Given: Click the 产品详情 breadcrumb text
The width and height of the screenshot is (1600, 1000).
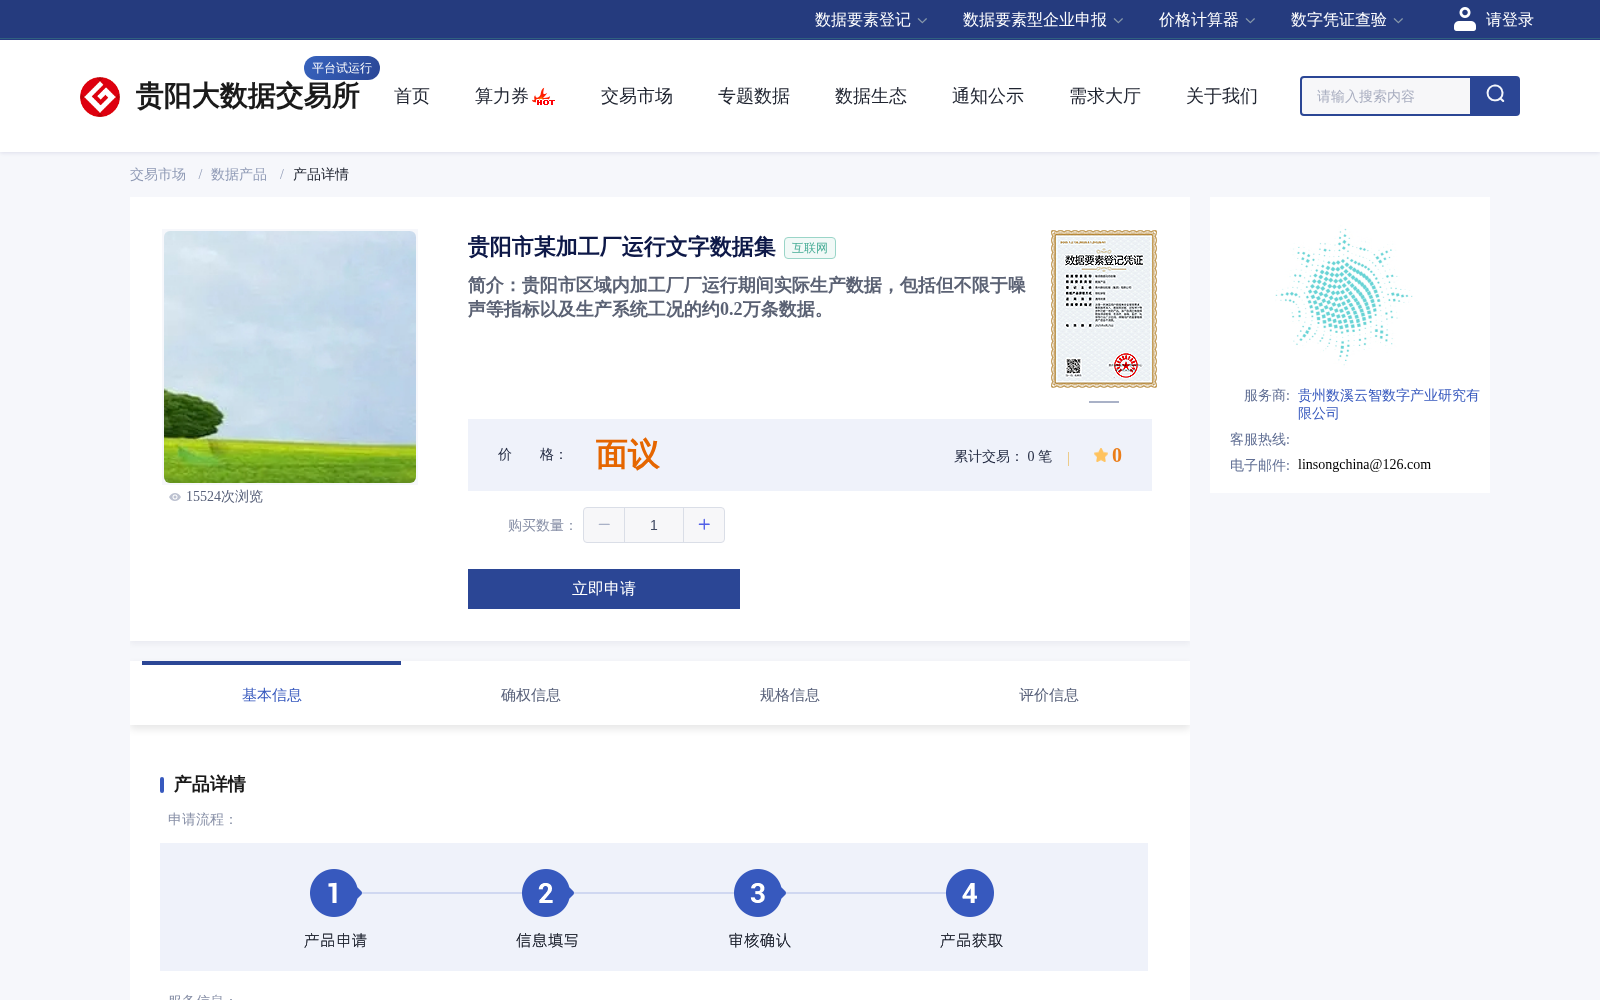Looking at the screenshot, I should (x=321, y=174).
